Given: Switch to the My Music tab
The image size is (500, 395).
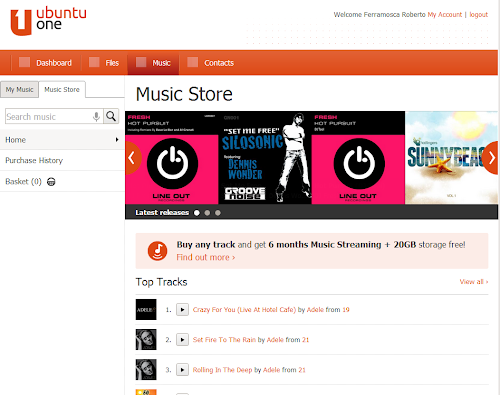Looking at the screenshot, I should [x=19, y=90].
